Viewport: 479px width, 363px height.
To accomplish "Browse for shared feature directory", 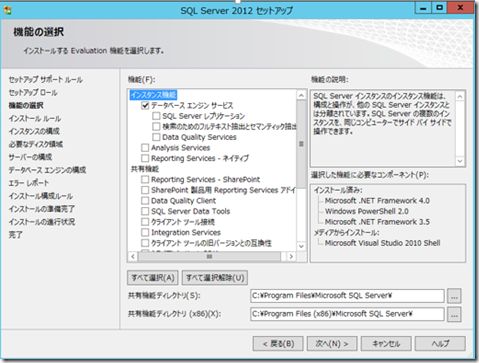I will coord(454,296).
